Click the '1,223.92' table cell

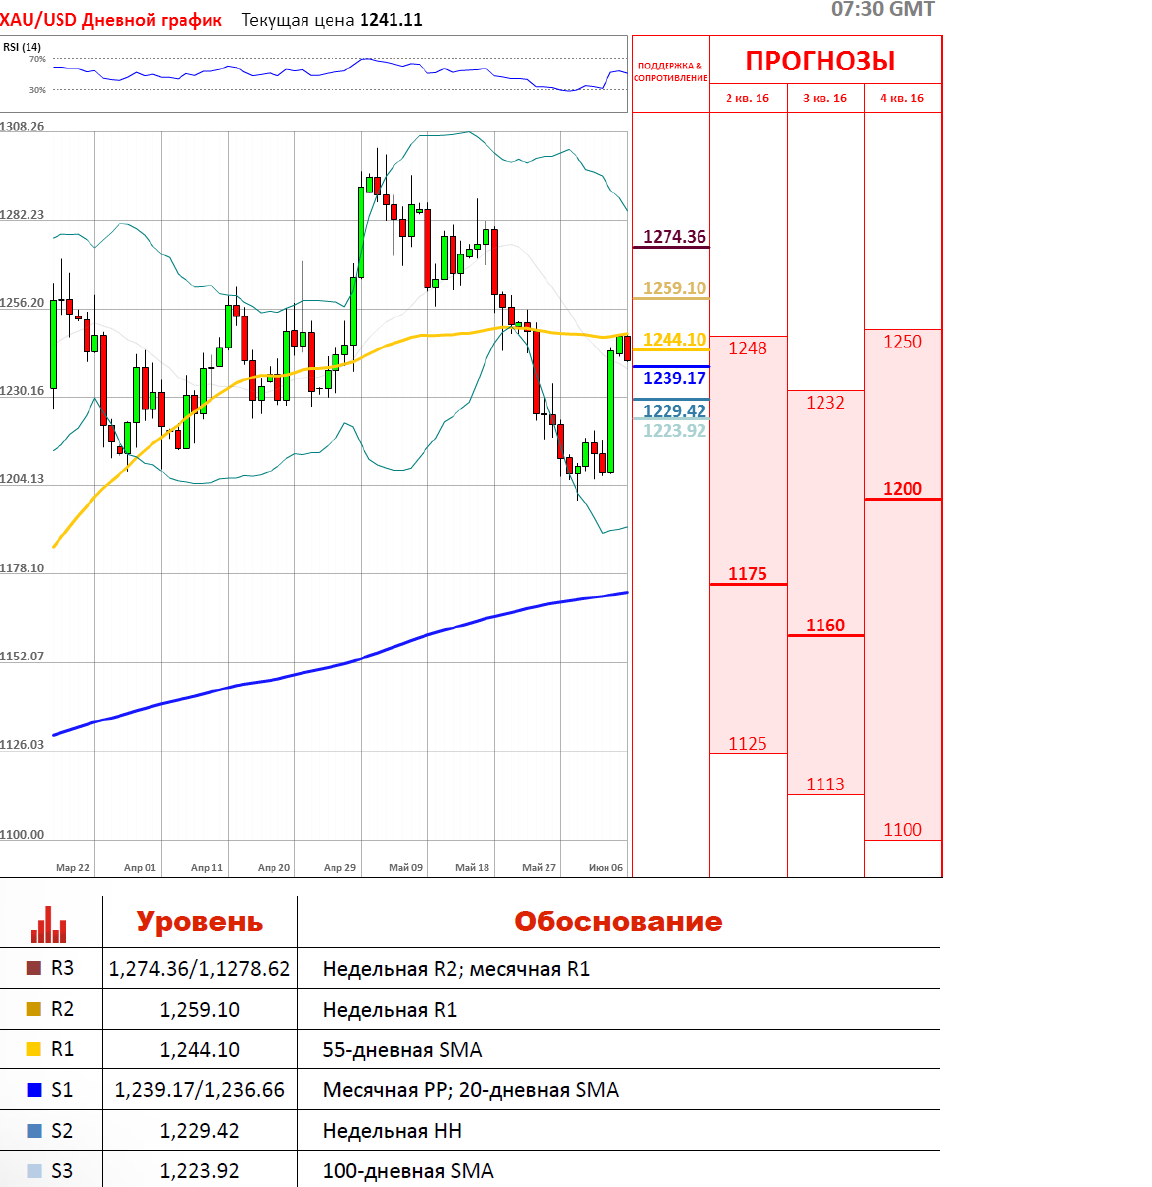[x=199, y=1171]
